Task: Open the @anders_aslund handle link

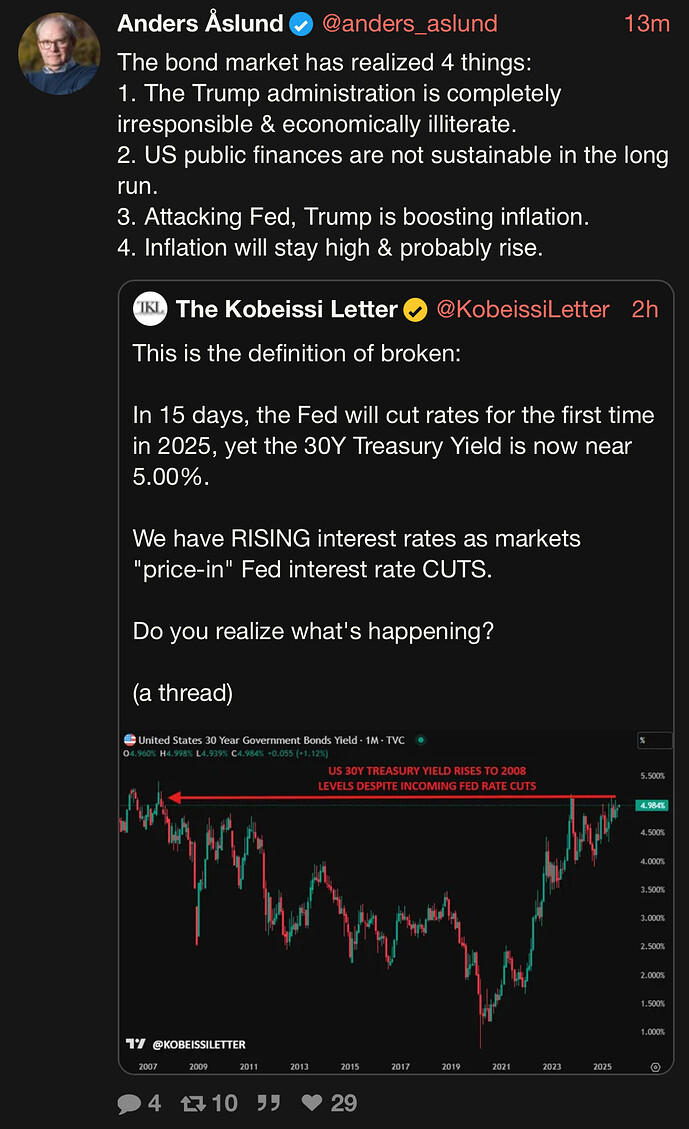Action: (x=409, y=23)
